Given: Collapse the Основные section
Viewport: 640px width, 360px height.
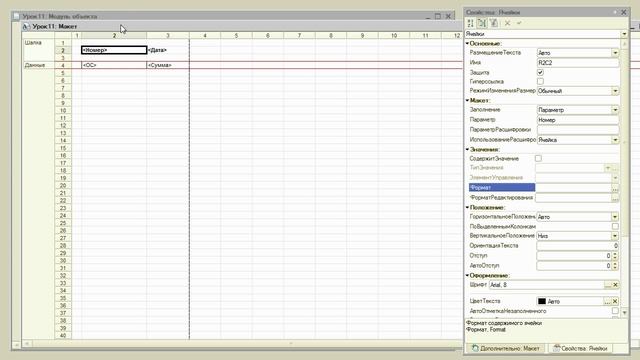Looking at the screenshot, I should coord(467,43).
